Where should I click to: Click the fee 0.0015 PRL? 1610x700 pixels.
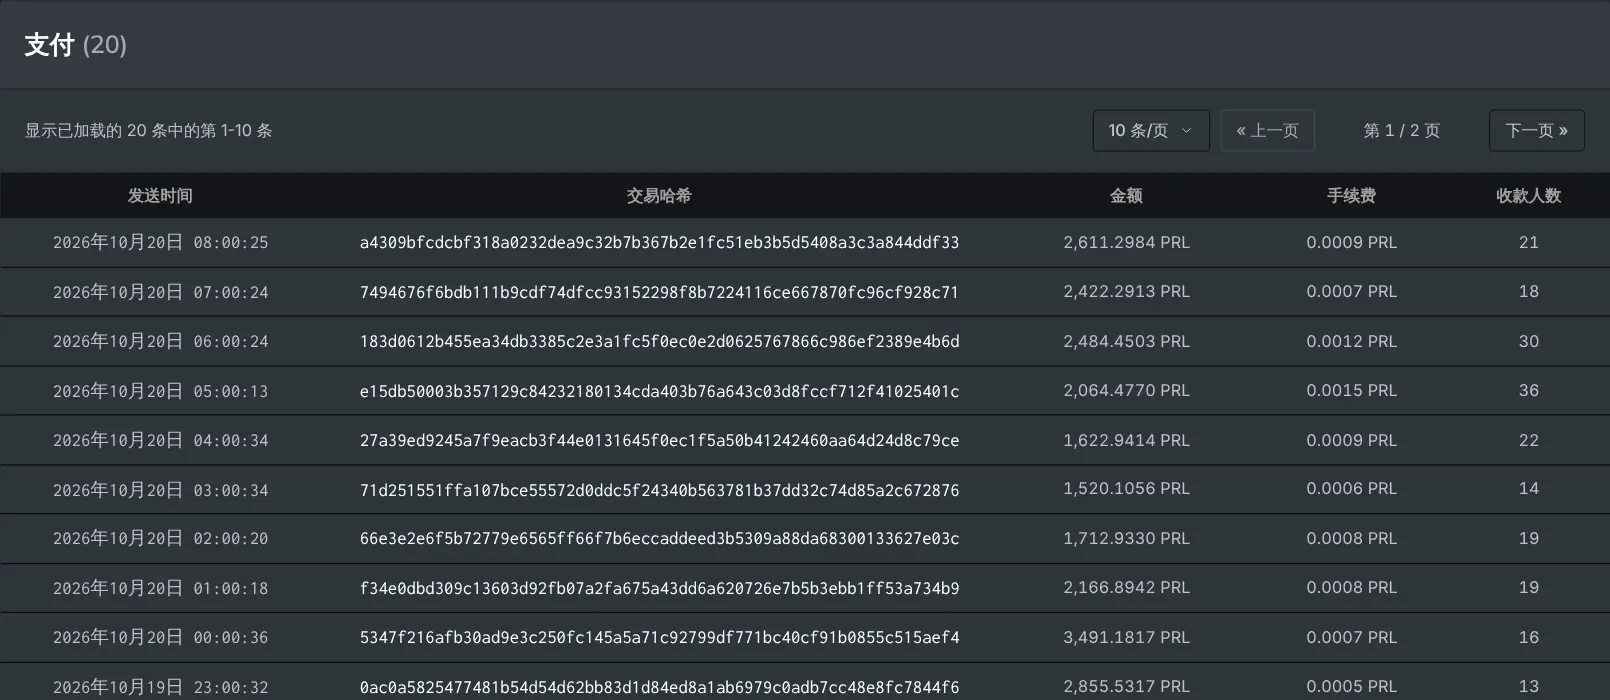click(x=1351, y=391)
